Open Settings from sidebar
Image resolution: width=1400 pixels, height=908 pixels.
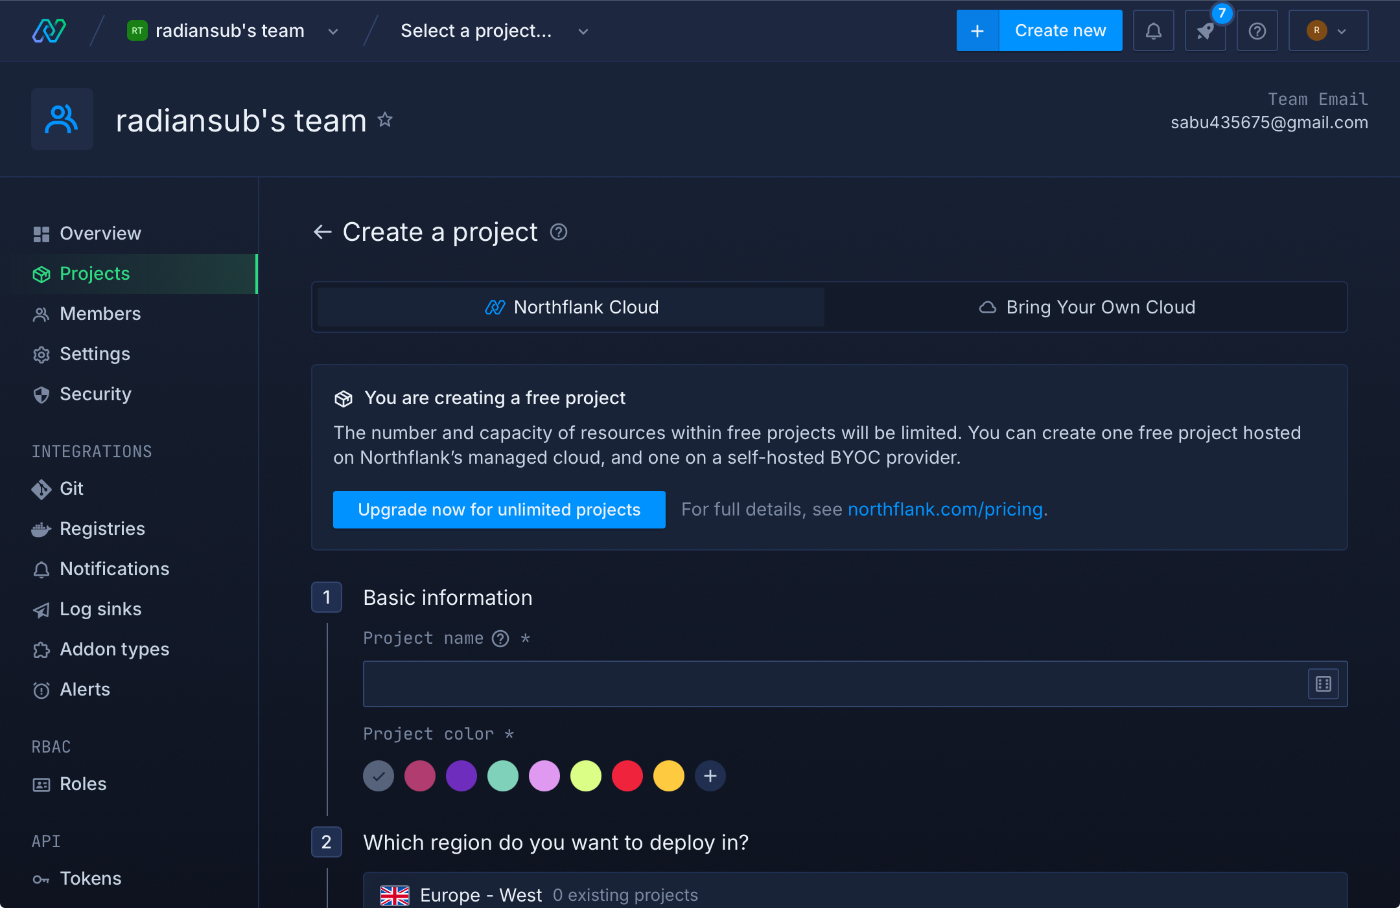tap(129, 354)
